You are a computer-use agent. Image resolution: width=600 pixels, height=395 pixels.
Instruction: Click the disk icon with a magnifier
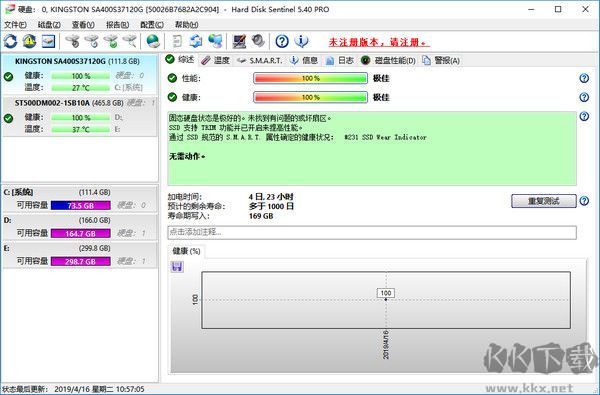pos(130,41)
